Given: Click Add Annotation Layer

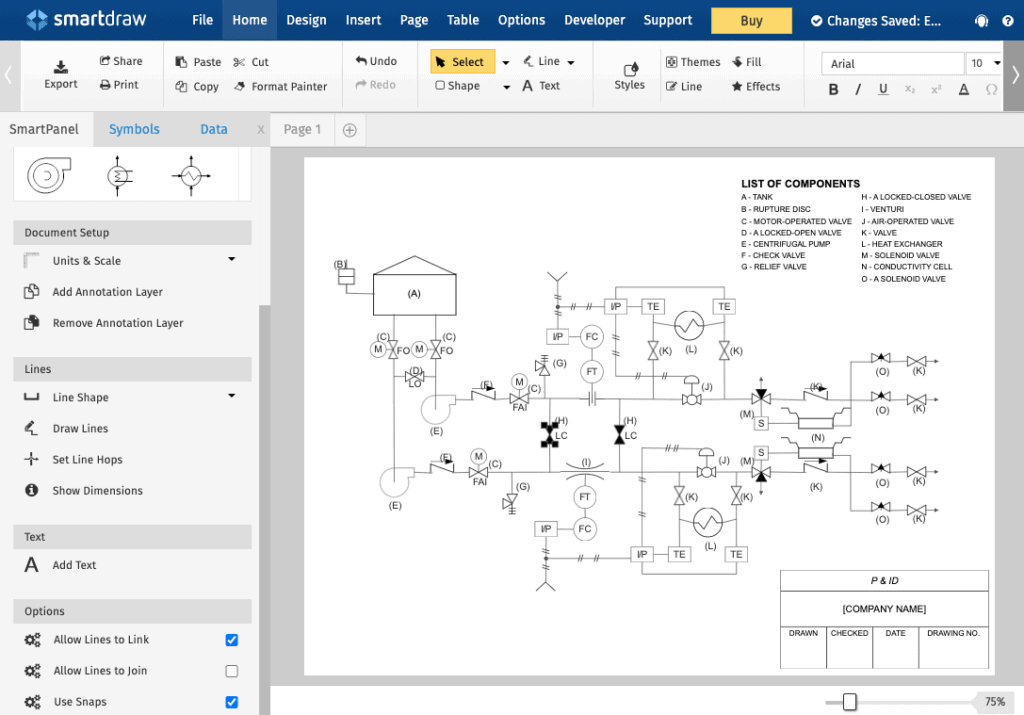Looking at the screenshot, I should (107, 292).
